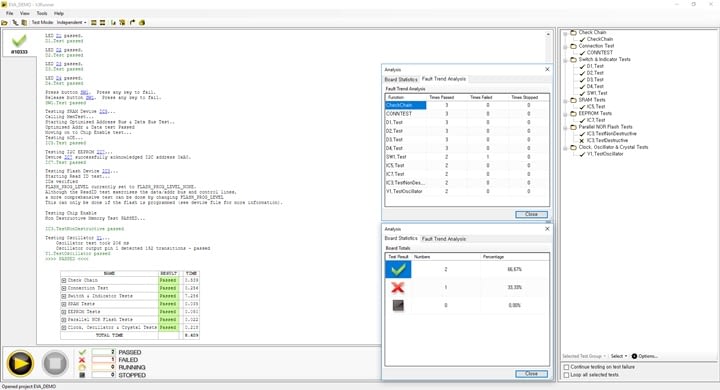Expand Check Chain row in results summary table
720x390 pixels.
(x=64, y=280)
